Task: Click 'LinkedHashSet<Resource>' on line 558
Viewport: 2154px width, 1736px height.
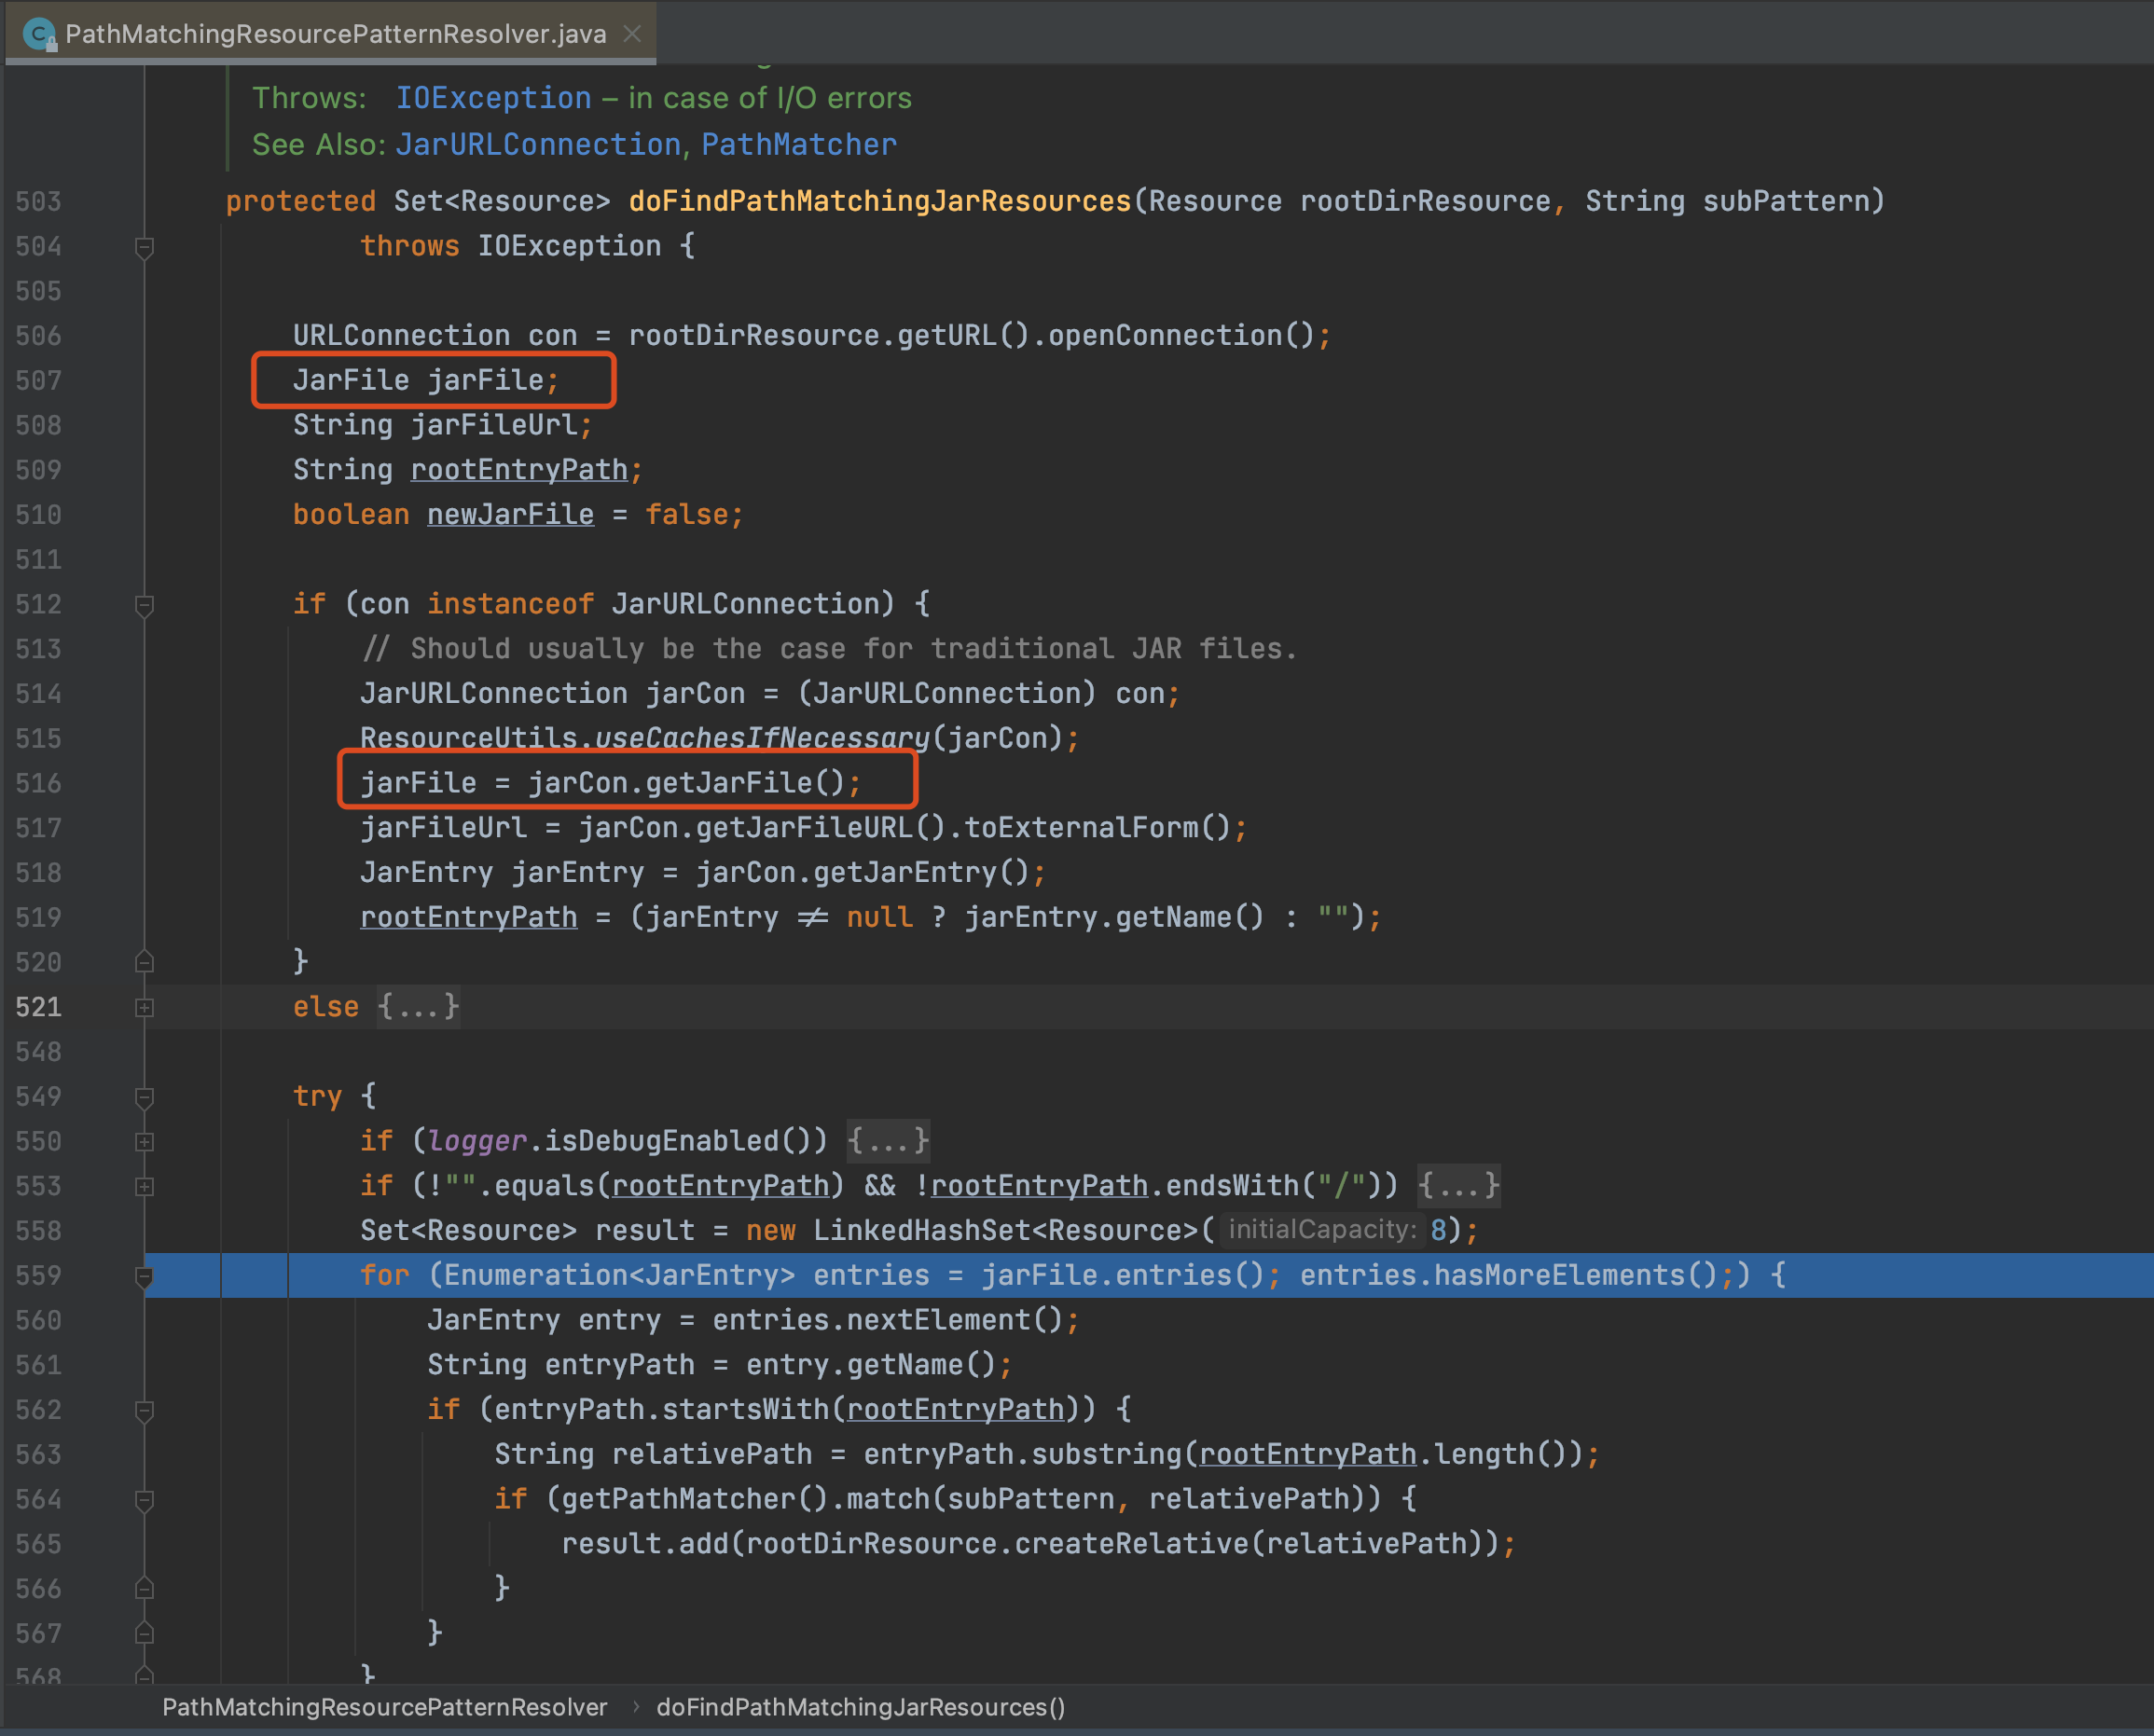Action: pos(1006,1230)
